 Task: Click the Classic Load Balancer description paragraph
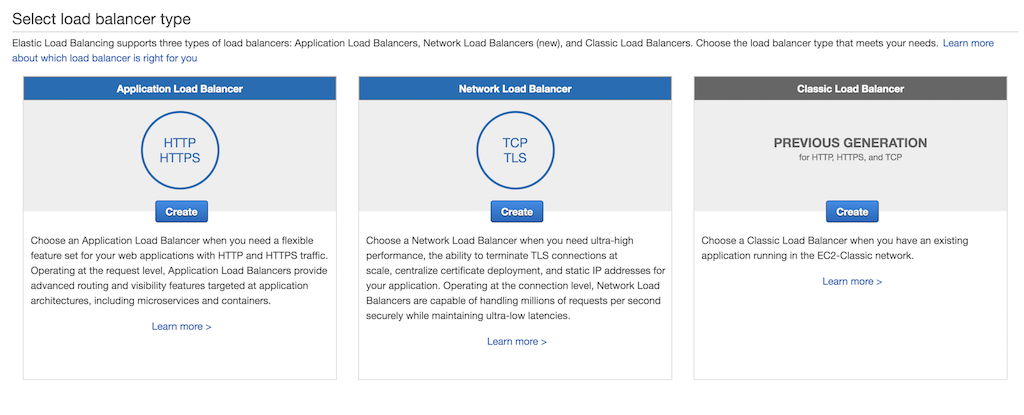835,248
